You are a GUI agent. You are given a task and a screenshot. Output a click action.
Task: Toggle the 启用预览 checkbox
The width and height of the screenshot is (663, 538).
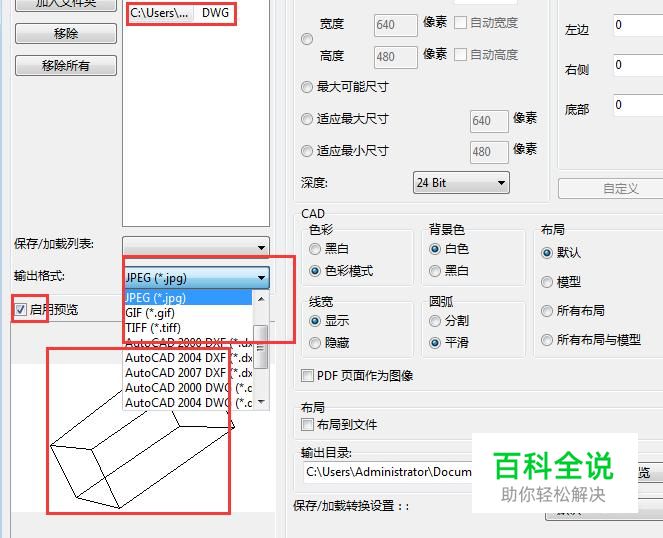(x=20, y=310)
